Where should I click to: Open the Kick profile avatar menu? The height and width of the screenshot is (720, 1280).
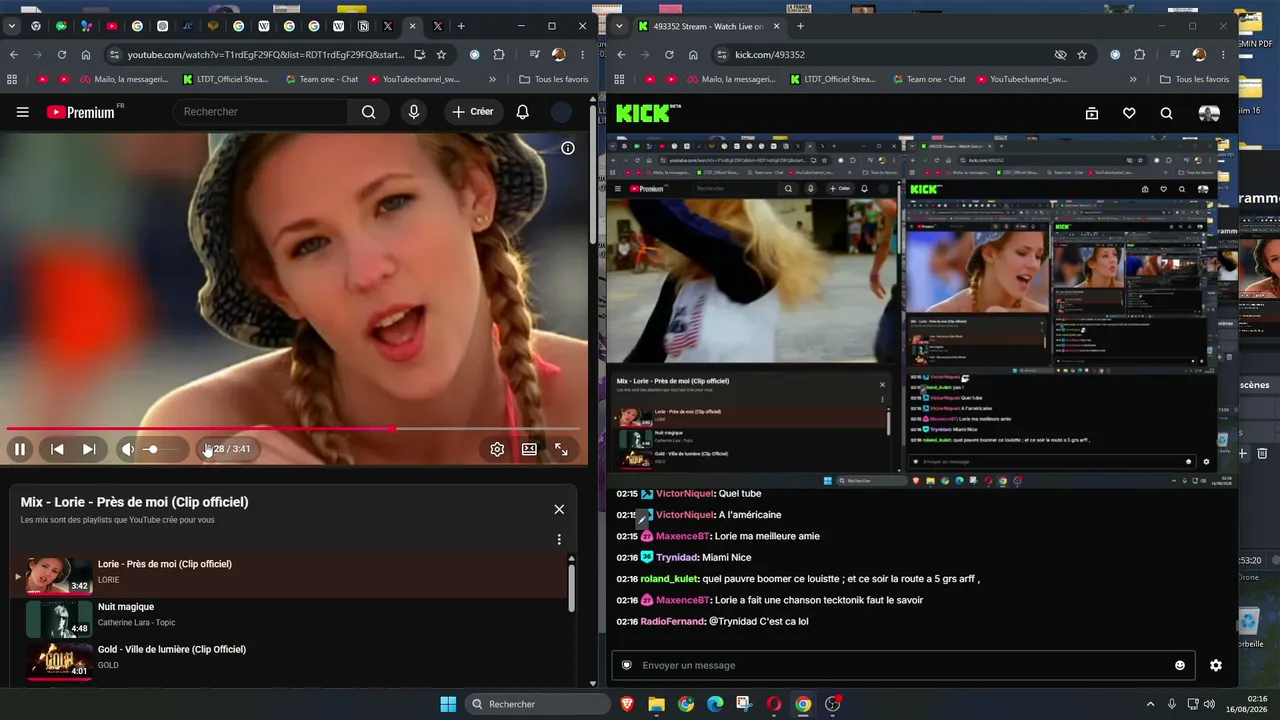click(x=1209, y=114)
